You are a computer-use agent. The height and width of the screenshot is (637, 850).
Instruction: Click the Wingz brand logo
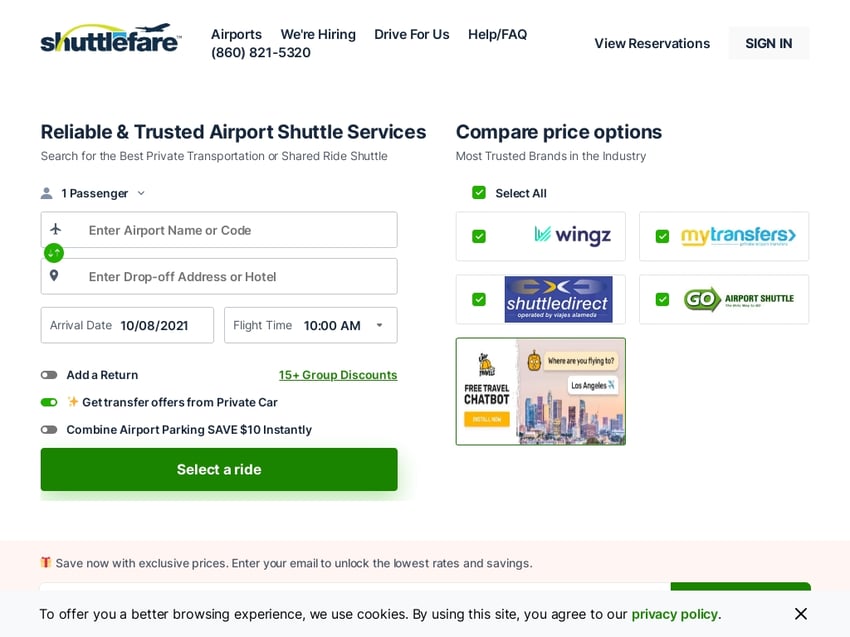pos(572,236)
